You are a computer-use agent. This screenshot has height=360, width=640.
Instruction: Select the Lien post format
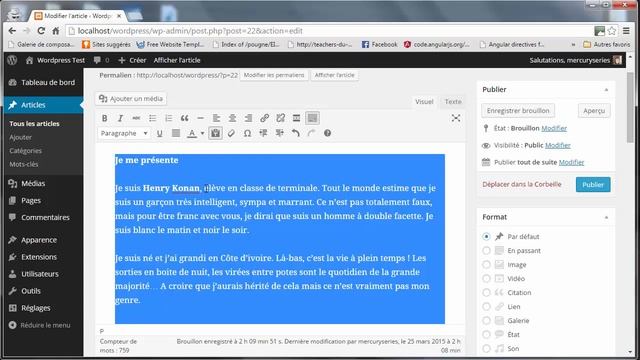pyautogui.click(x=486, y=307)
